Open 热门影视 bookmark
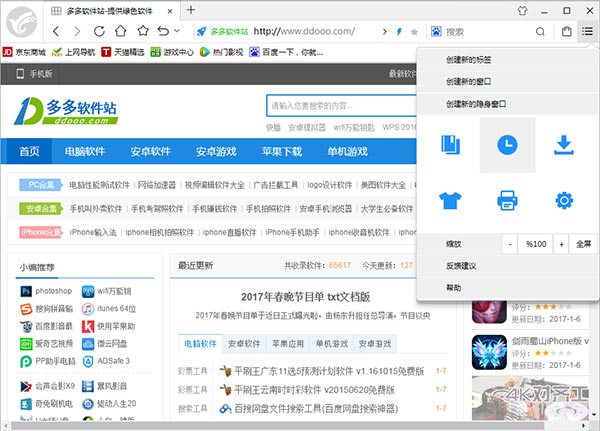Image resolution: width=600 pixels, height=431 pixels. pyautogui.click(x=222, y=52)
